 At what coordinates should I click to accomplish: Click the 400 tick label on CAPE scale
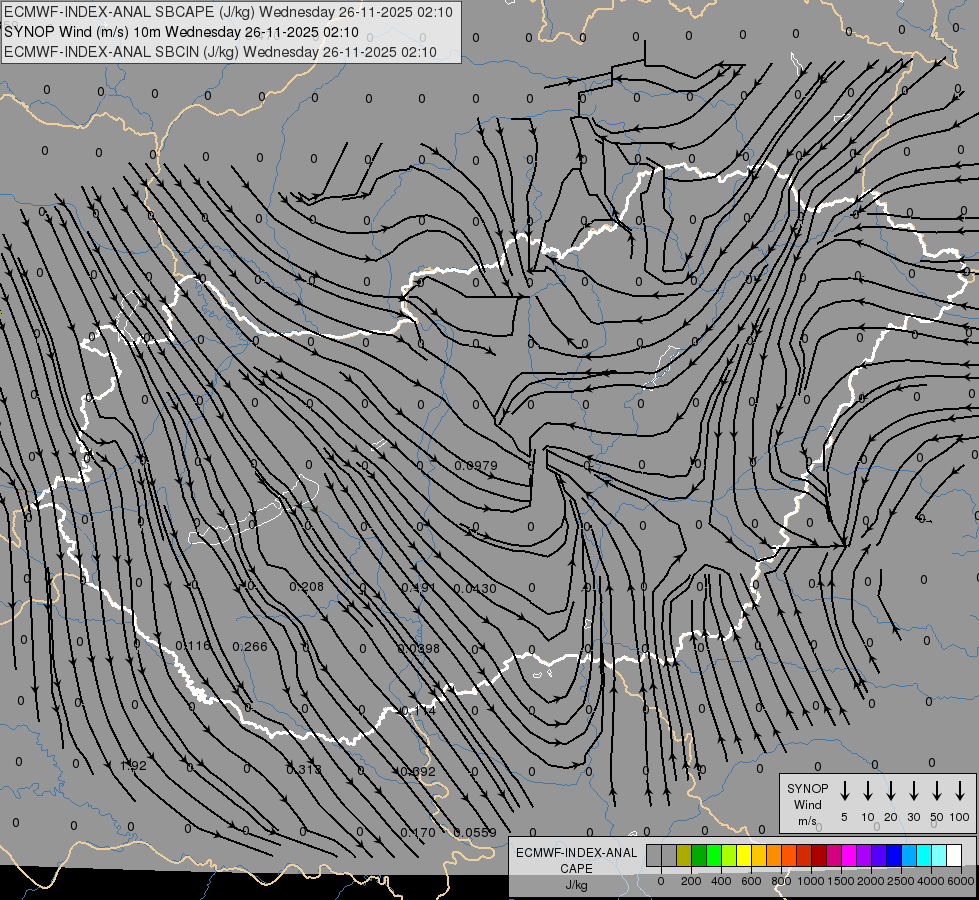click(721, 881)
